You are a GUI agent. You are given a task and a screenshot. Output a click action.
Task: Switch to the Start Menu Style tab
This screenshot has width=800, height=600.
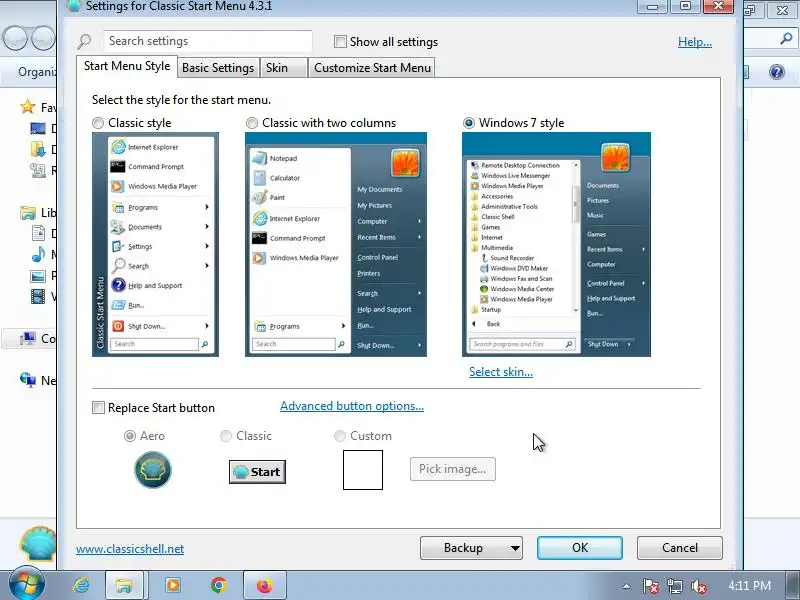[127, 66]
